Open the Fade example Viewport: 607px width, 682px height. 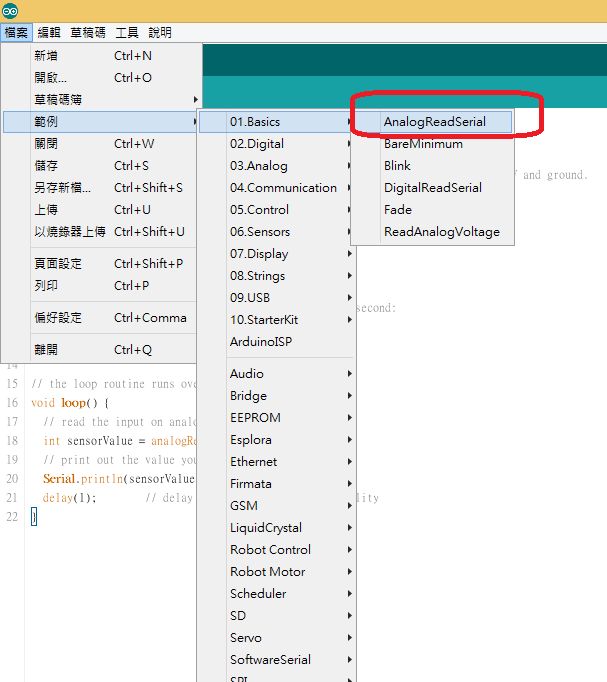point(432,210)
